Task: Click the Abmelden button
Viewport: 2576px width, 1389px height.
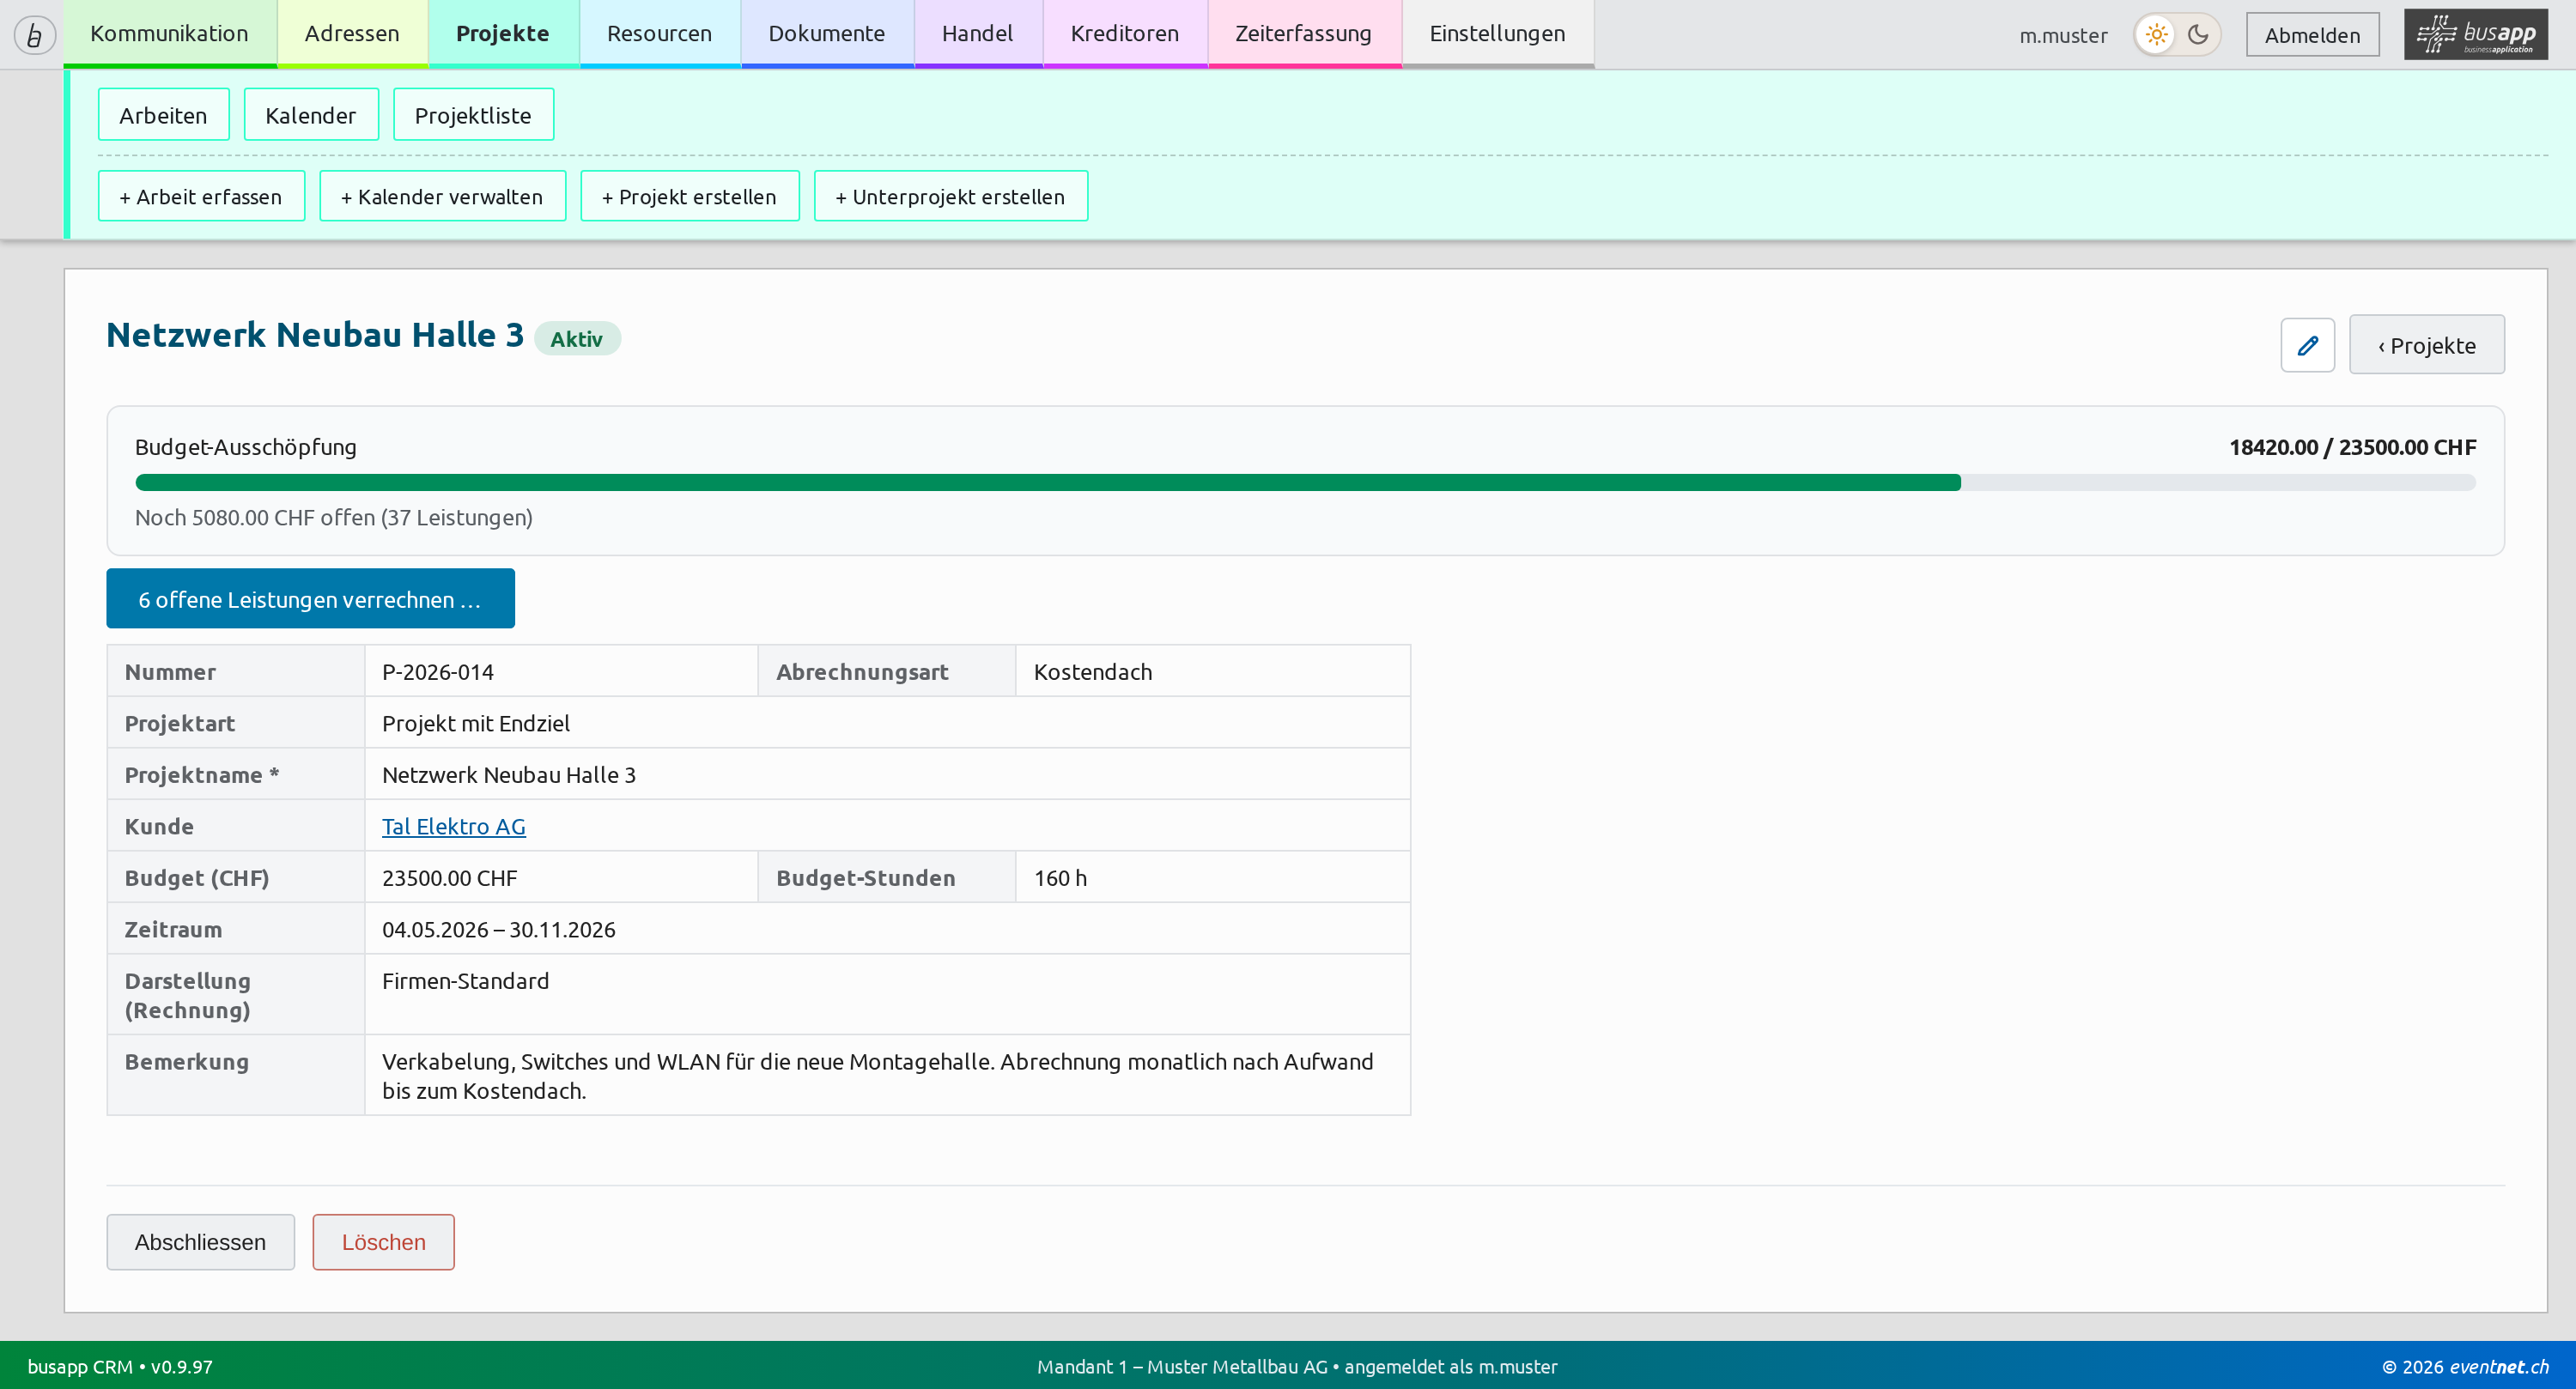Action: point(2312,35)
